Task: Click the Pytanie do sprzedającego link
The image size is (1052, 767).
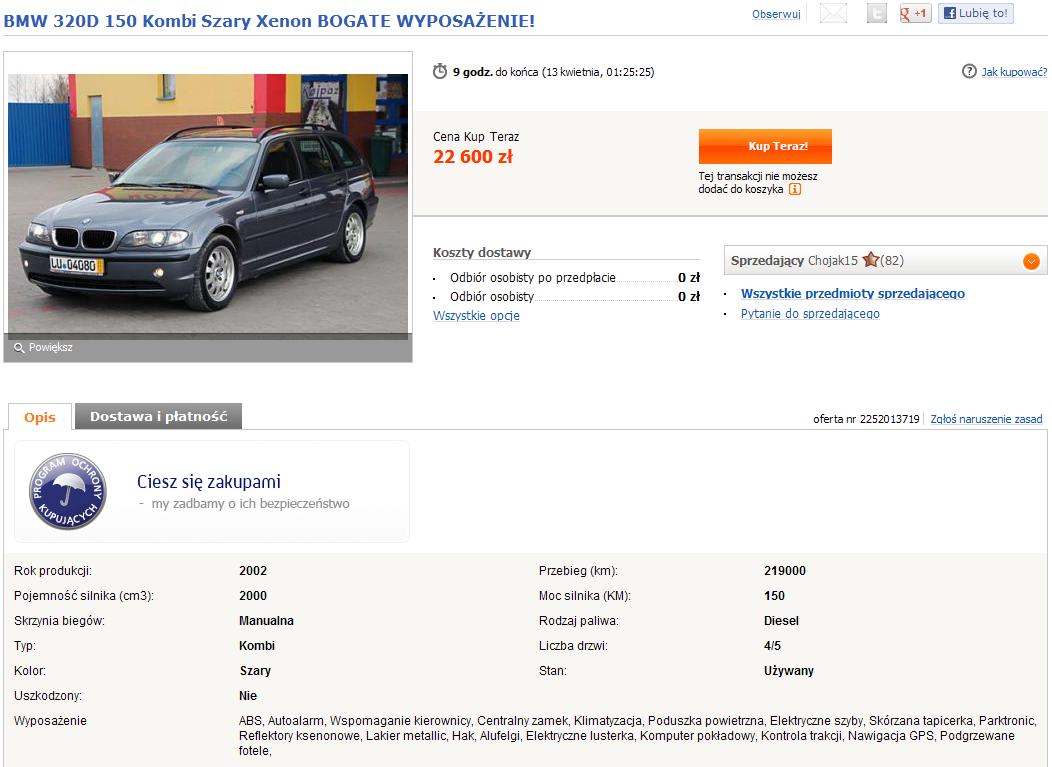Action: [810, 313]
